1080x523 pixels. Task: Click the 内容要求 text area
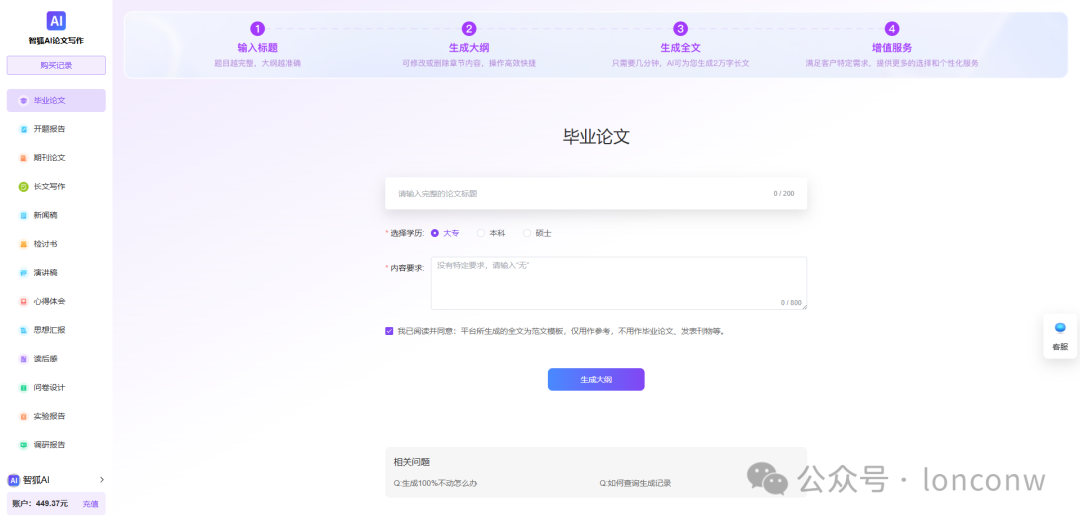619,283
